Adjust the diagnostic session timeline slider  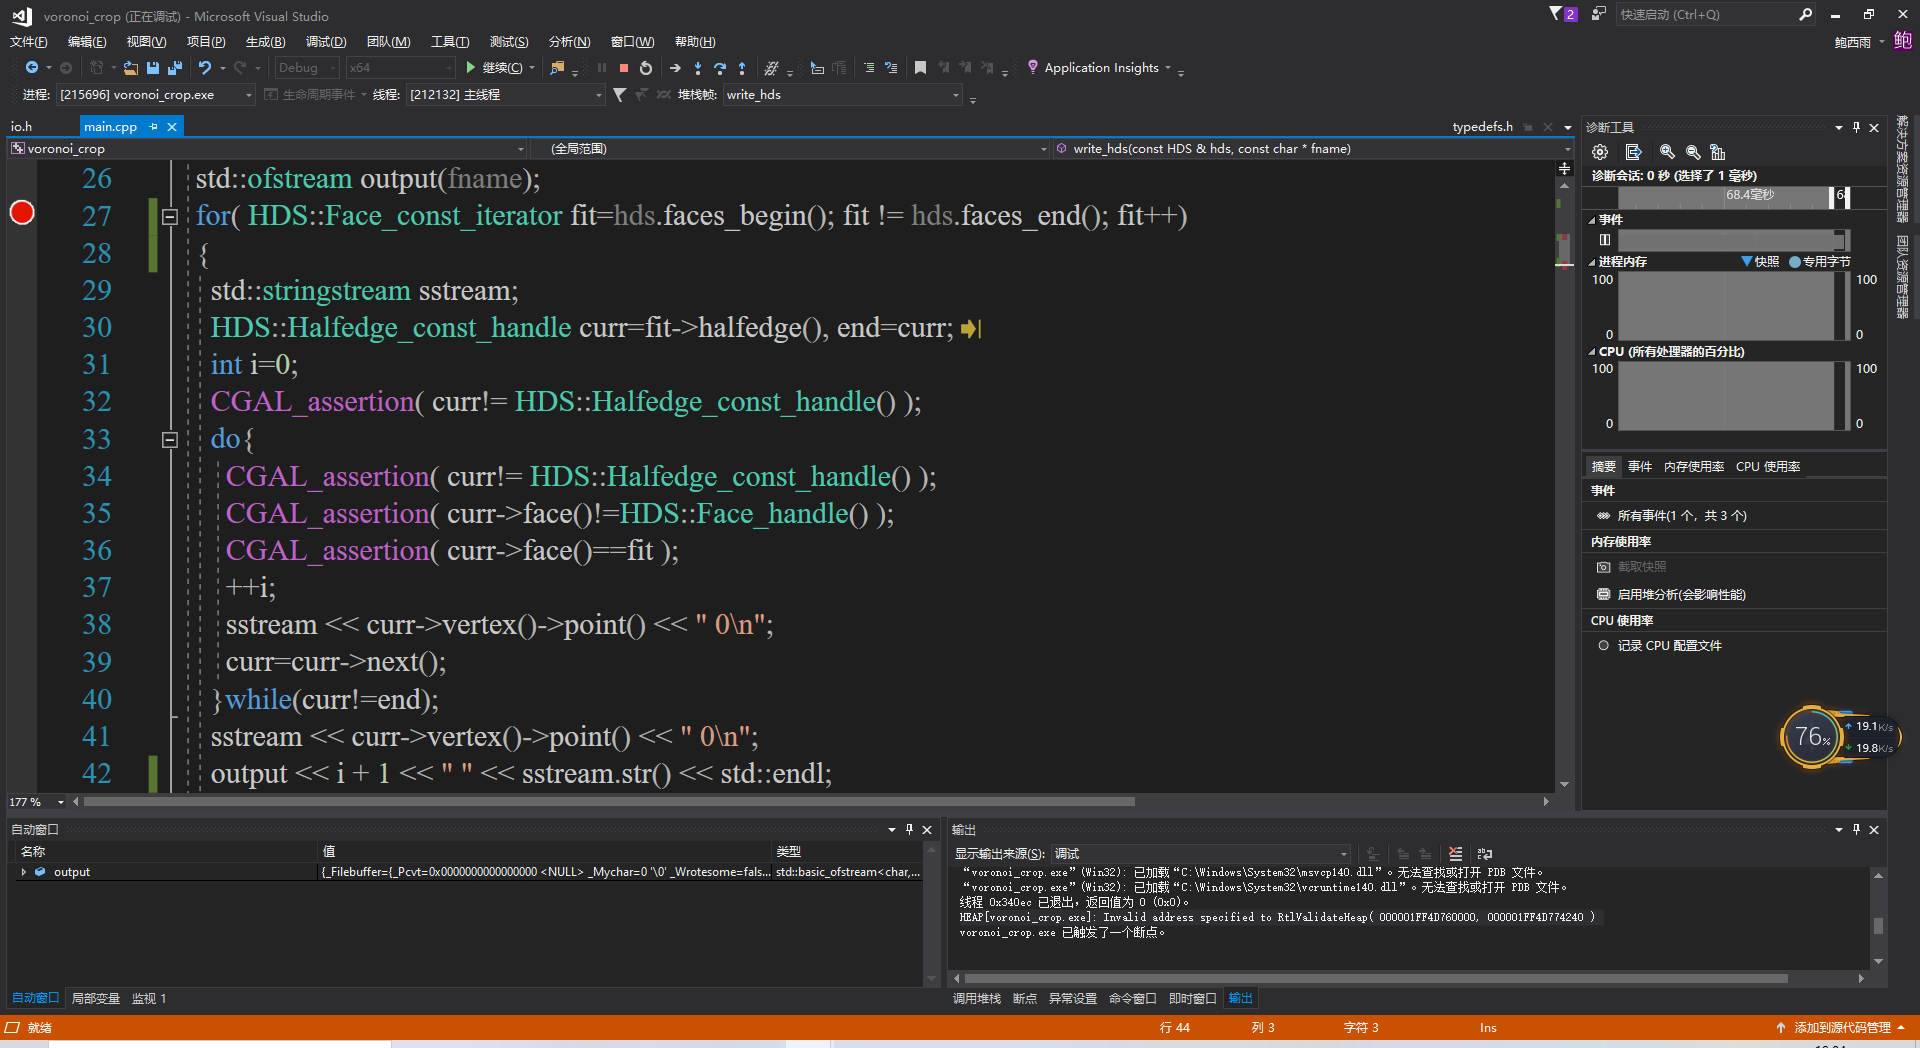1838,197
